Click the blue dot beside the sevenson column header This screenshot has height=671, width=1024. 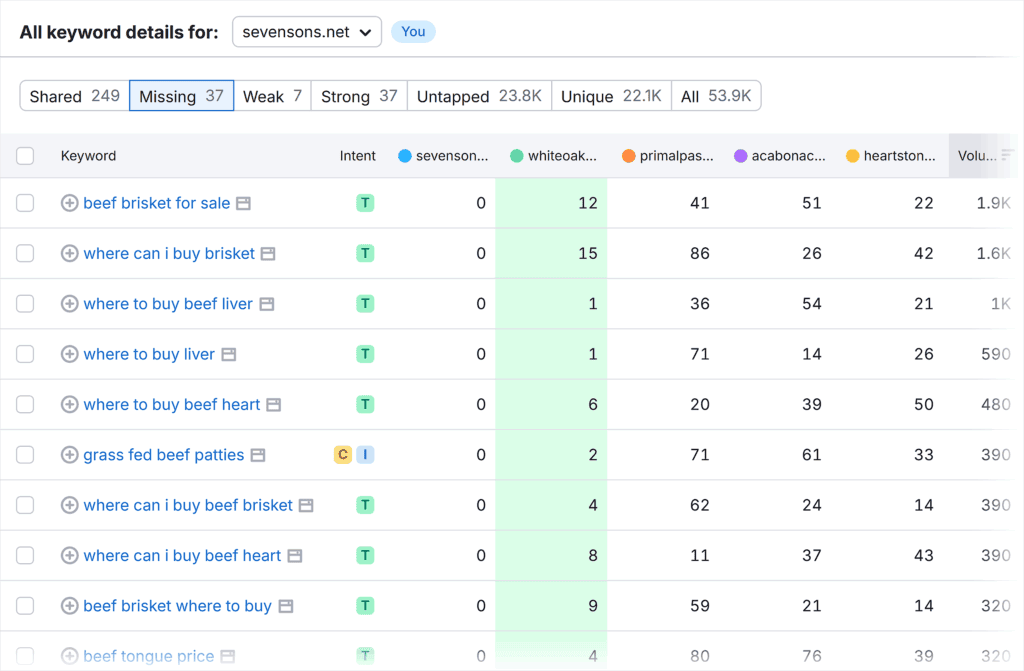405,156
